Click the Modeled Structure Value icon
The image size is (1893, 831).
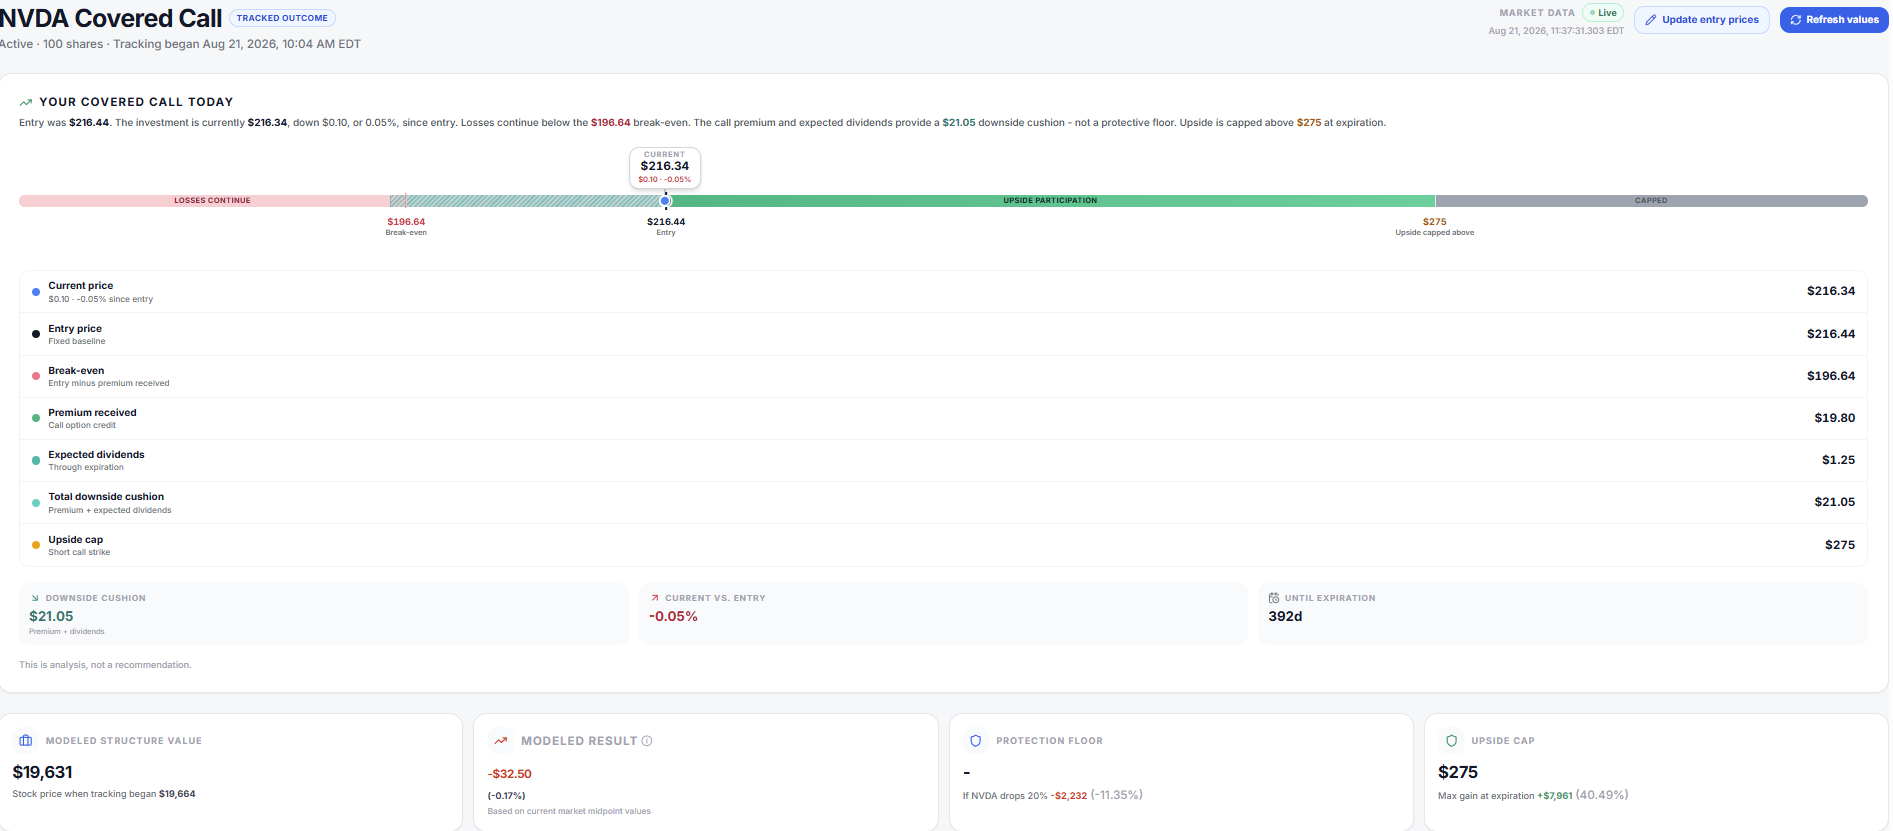click(26, 741)
